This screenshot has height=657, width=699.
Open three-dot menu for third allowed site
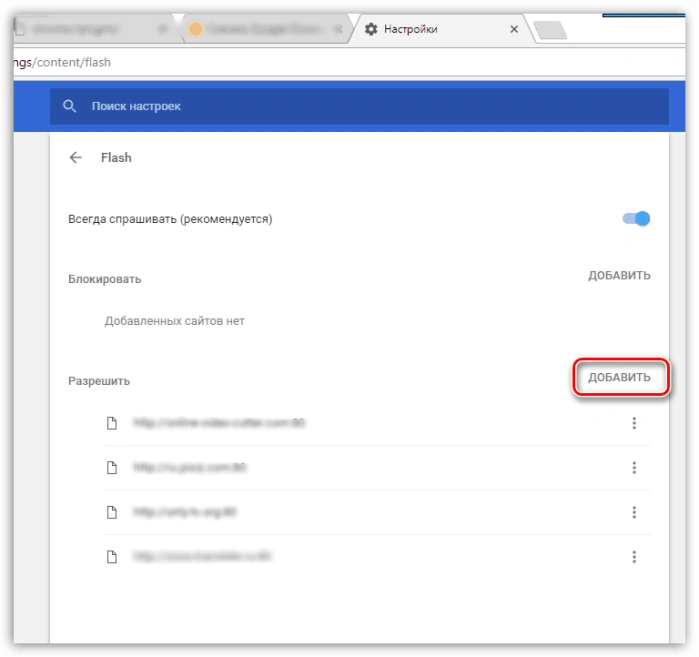[x=634, y=512]
